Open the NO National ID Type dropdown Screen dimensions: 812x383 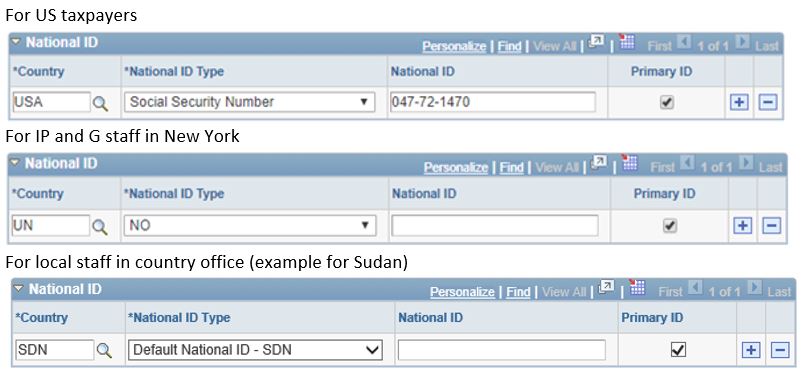tap(250, 226)
